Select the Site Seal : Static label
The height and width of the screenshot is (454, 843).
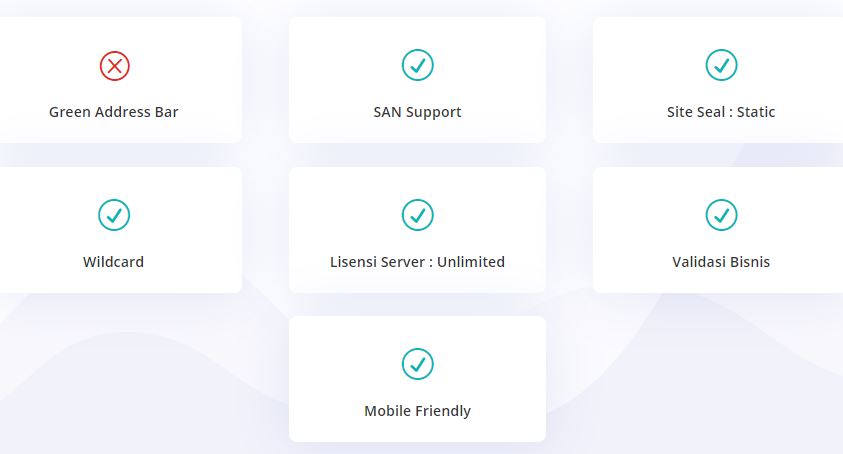[721, 112]
